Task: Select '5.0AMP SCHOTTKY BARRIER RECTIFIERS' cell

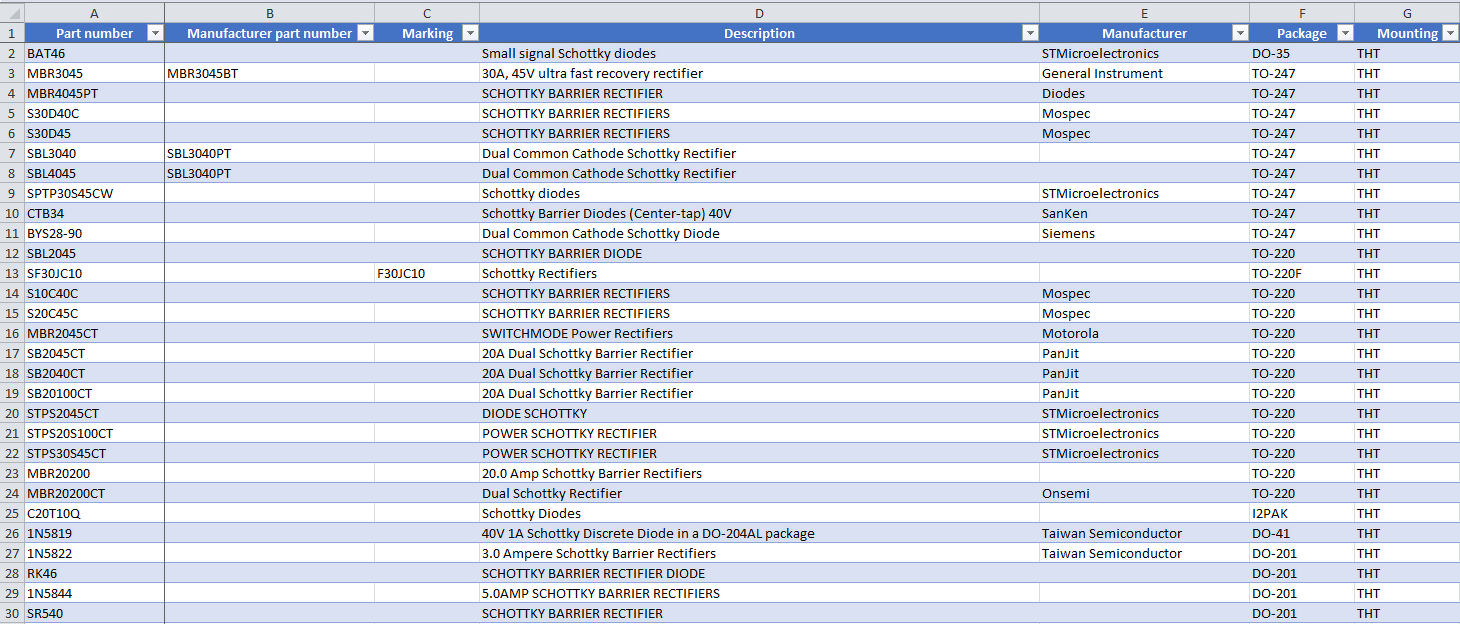Action: coord(760,593)
